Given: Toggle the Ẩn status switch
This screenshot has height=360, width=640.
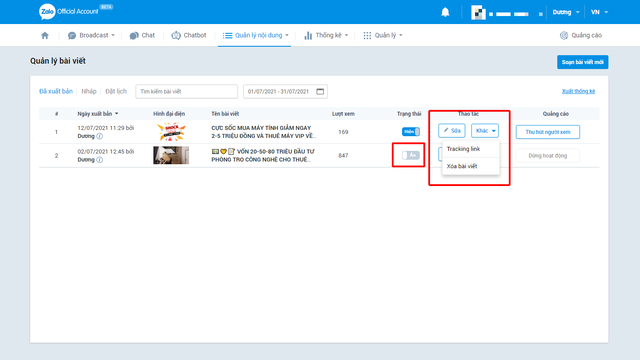Looking at the screenshot, I should (411, 155).
